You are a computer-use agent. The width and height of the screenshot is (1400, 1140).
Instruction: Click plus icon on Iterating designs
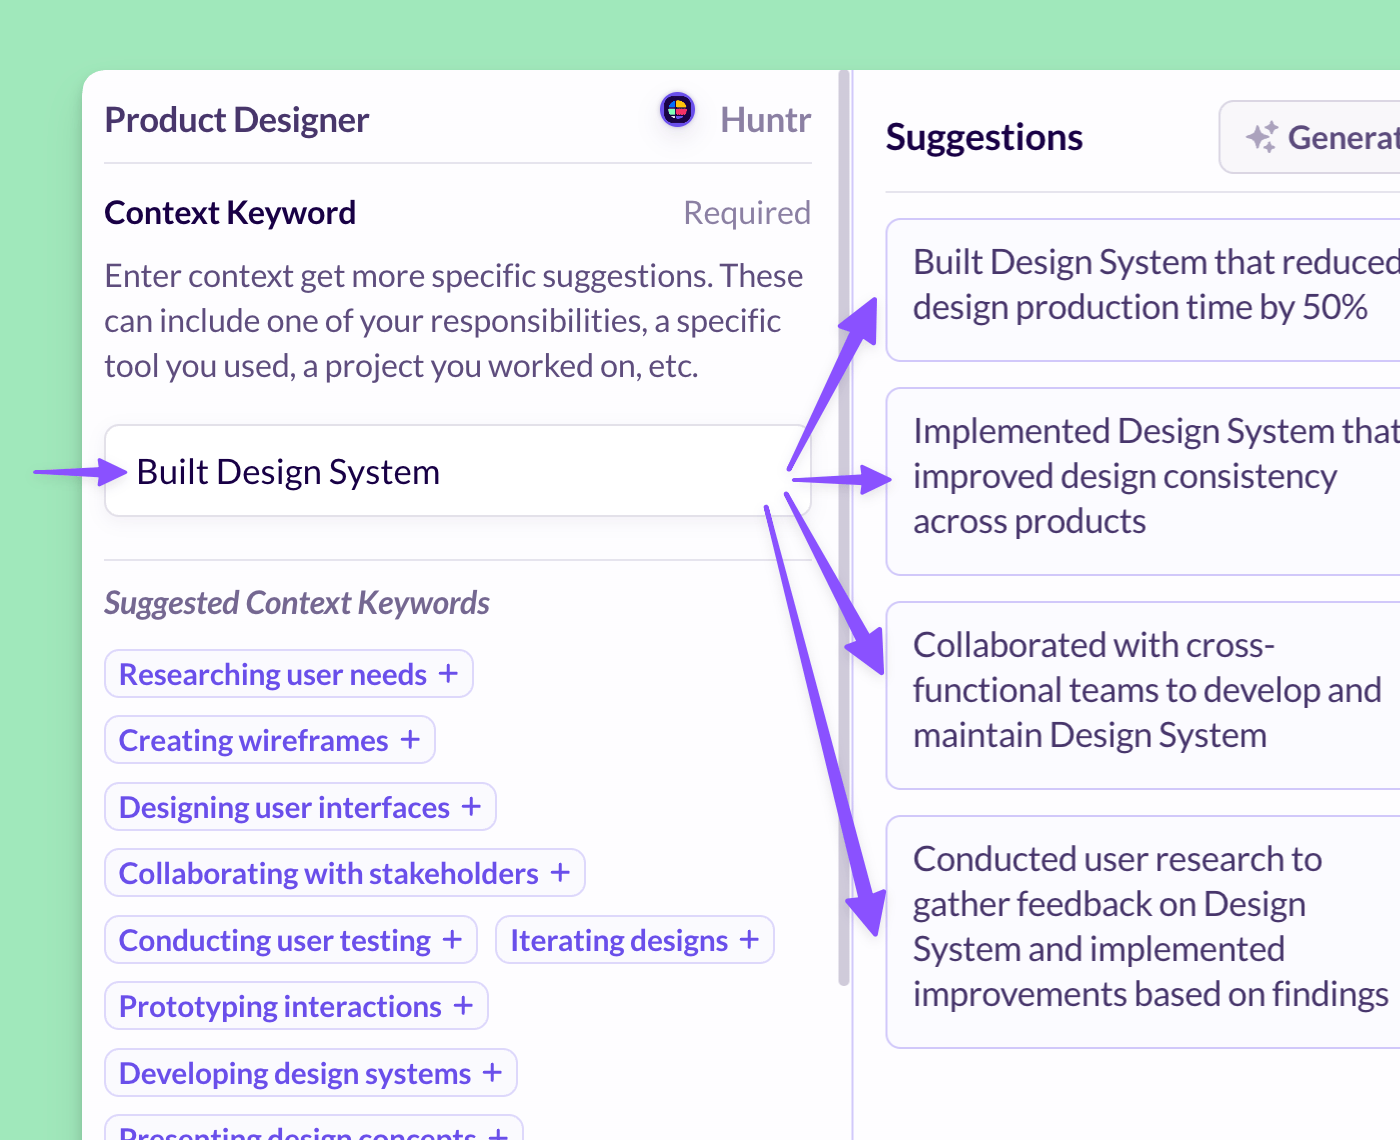749,940
